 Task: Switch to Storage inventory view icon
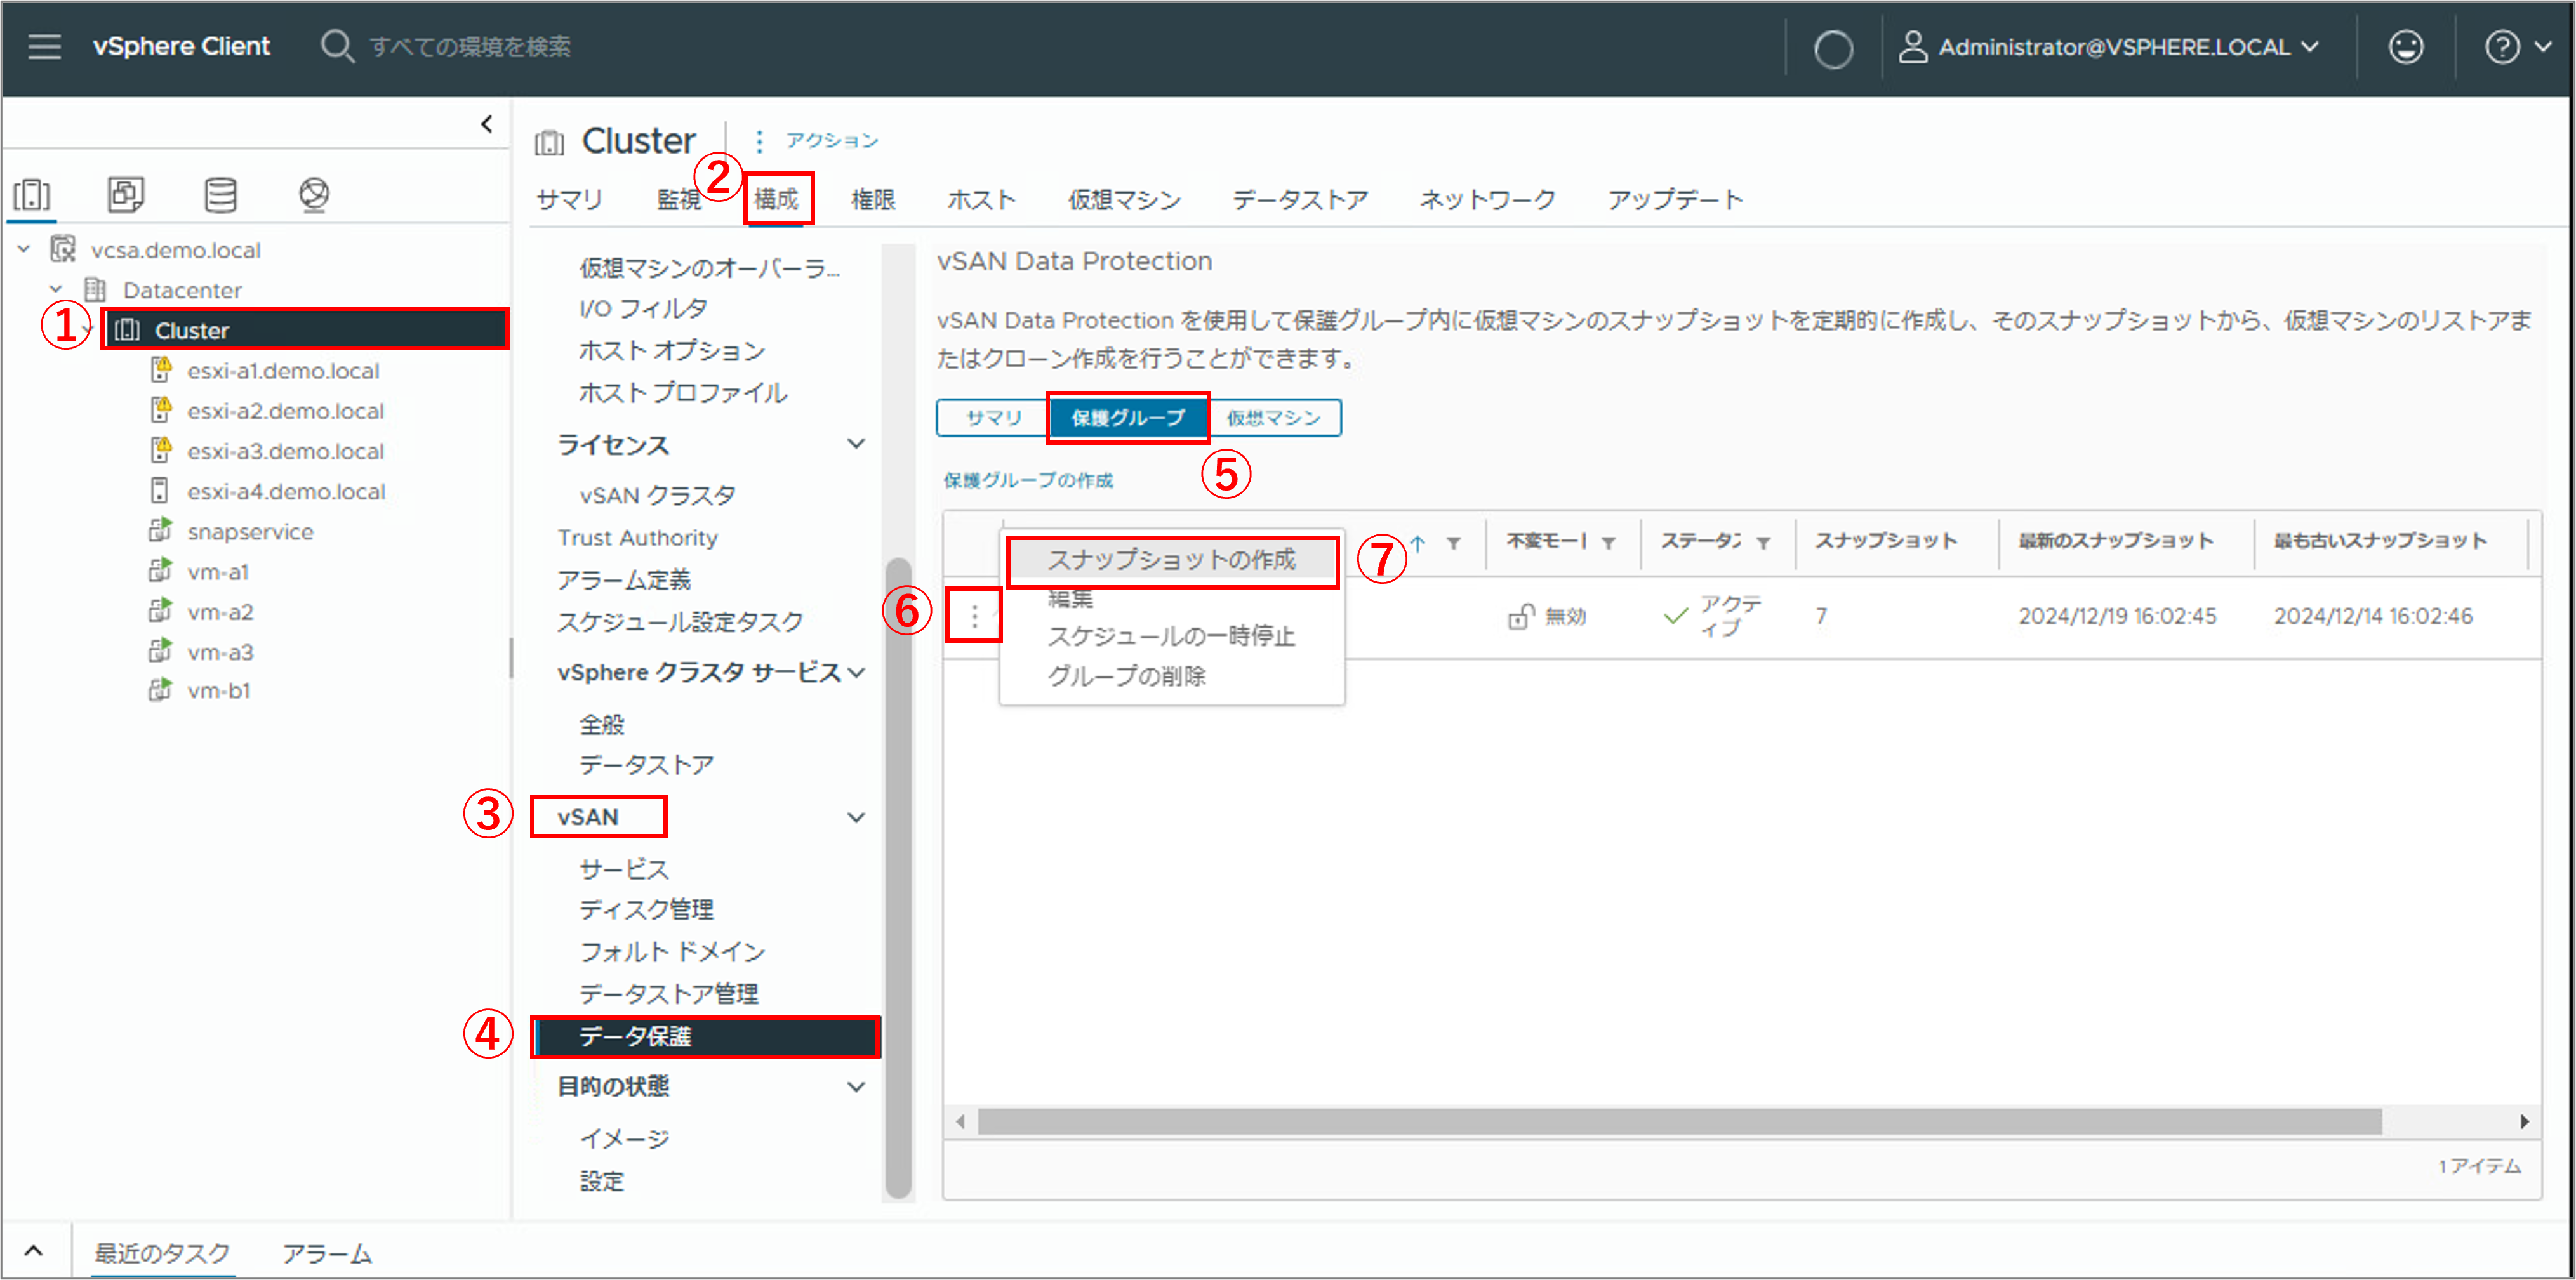point(220,194)
